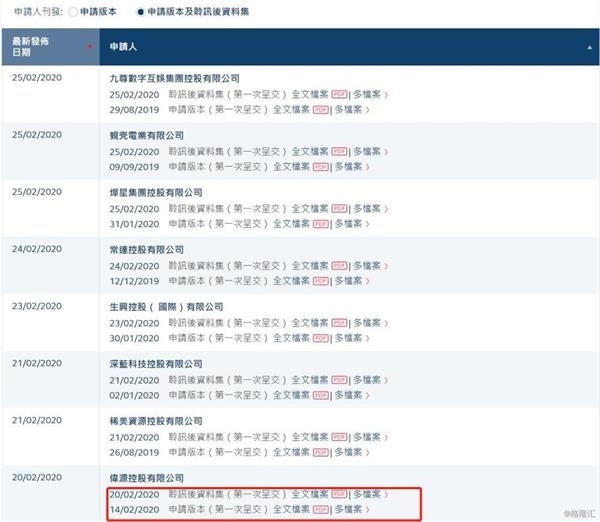The width and height of the screenshot is (600, 522).
Task: Open PDF icon for 常達控股 12/12/2019 row
Action: (321, 281)
